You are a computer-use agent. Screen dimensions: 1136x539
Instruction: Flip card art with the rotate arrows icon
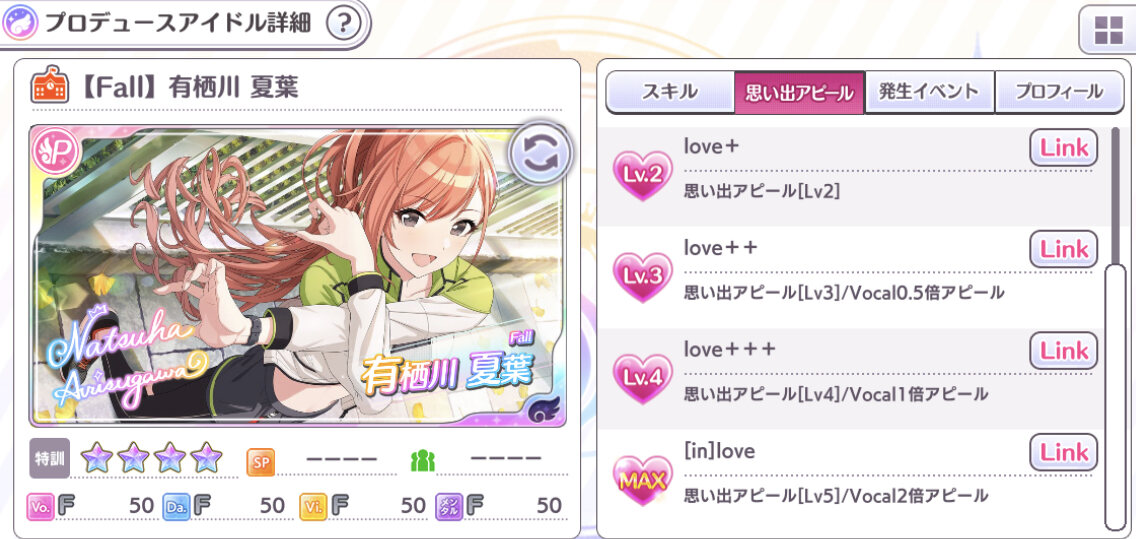pyautogui.click(x=540, y=154)
